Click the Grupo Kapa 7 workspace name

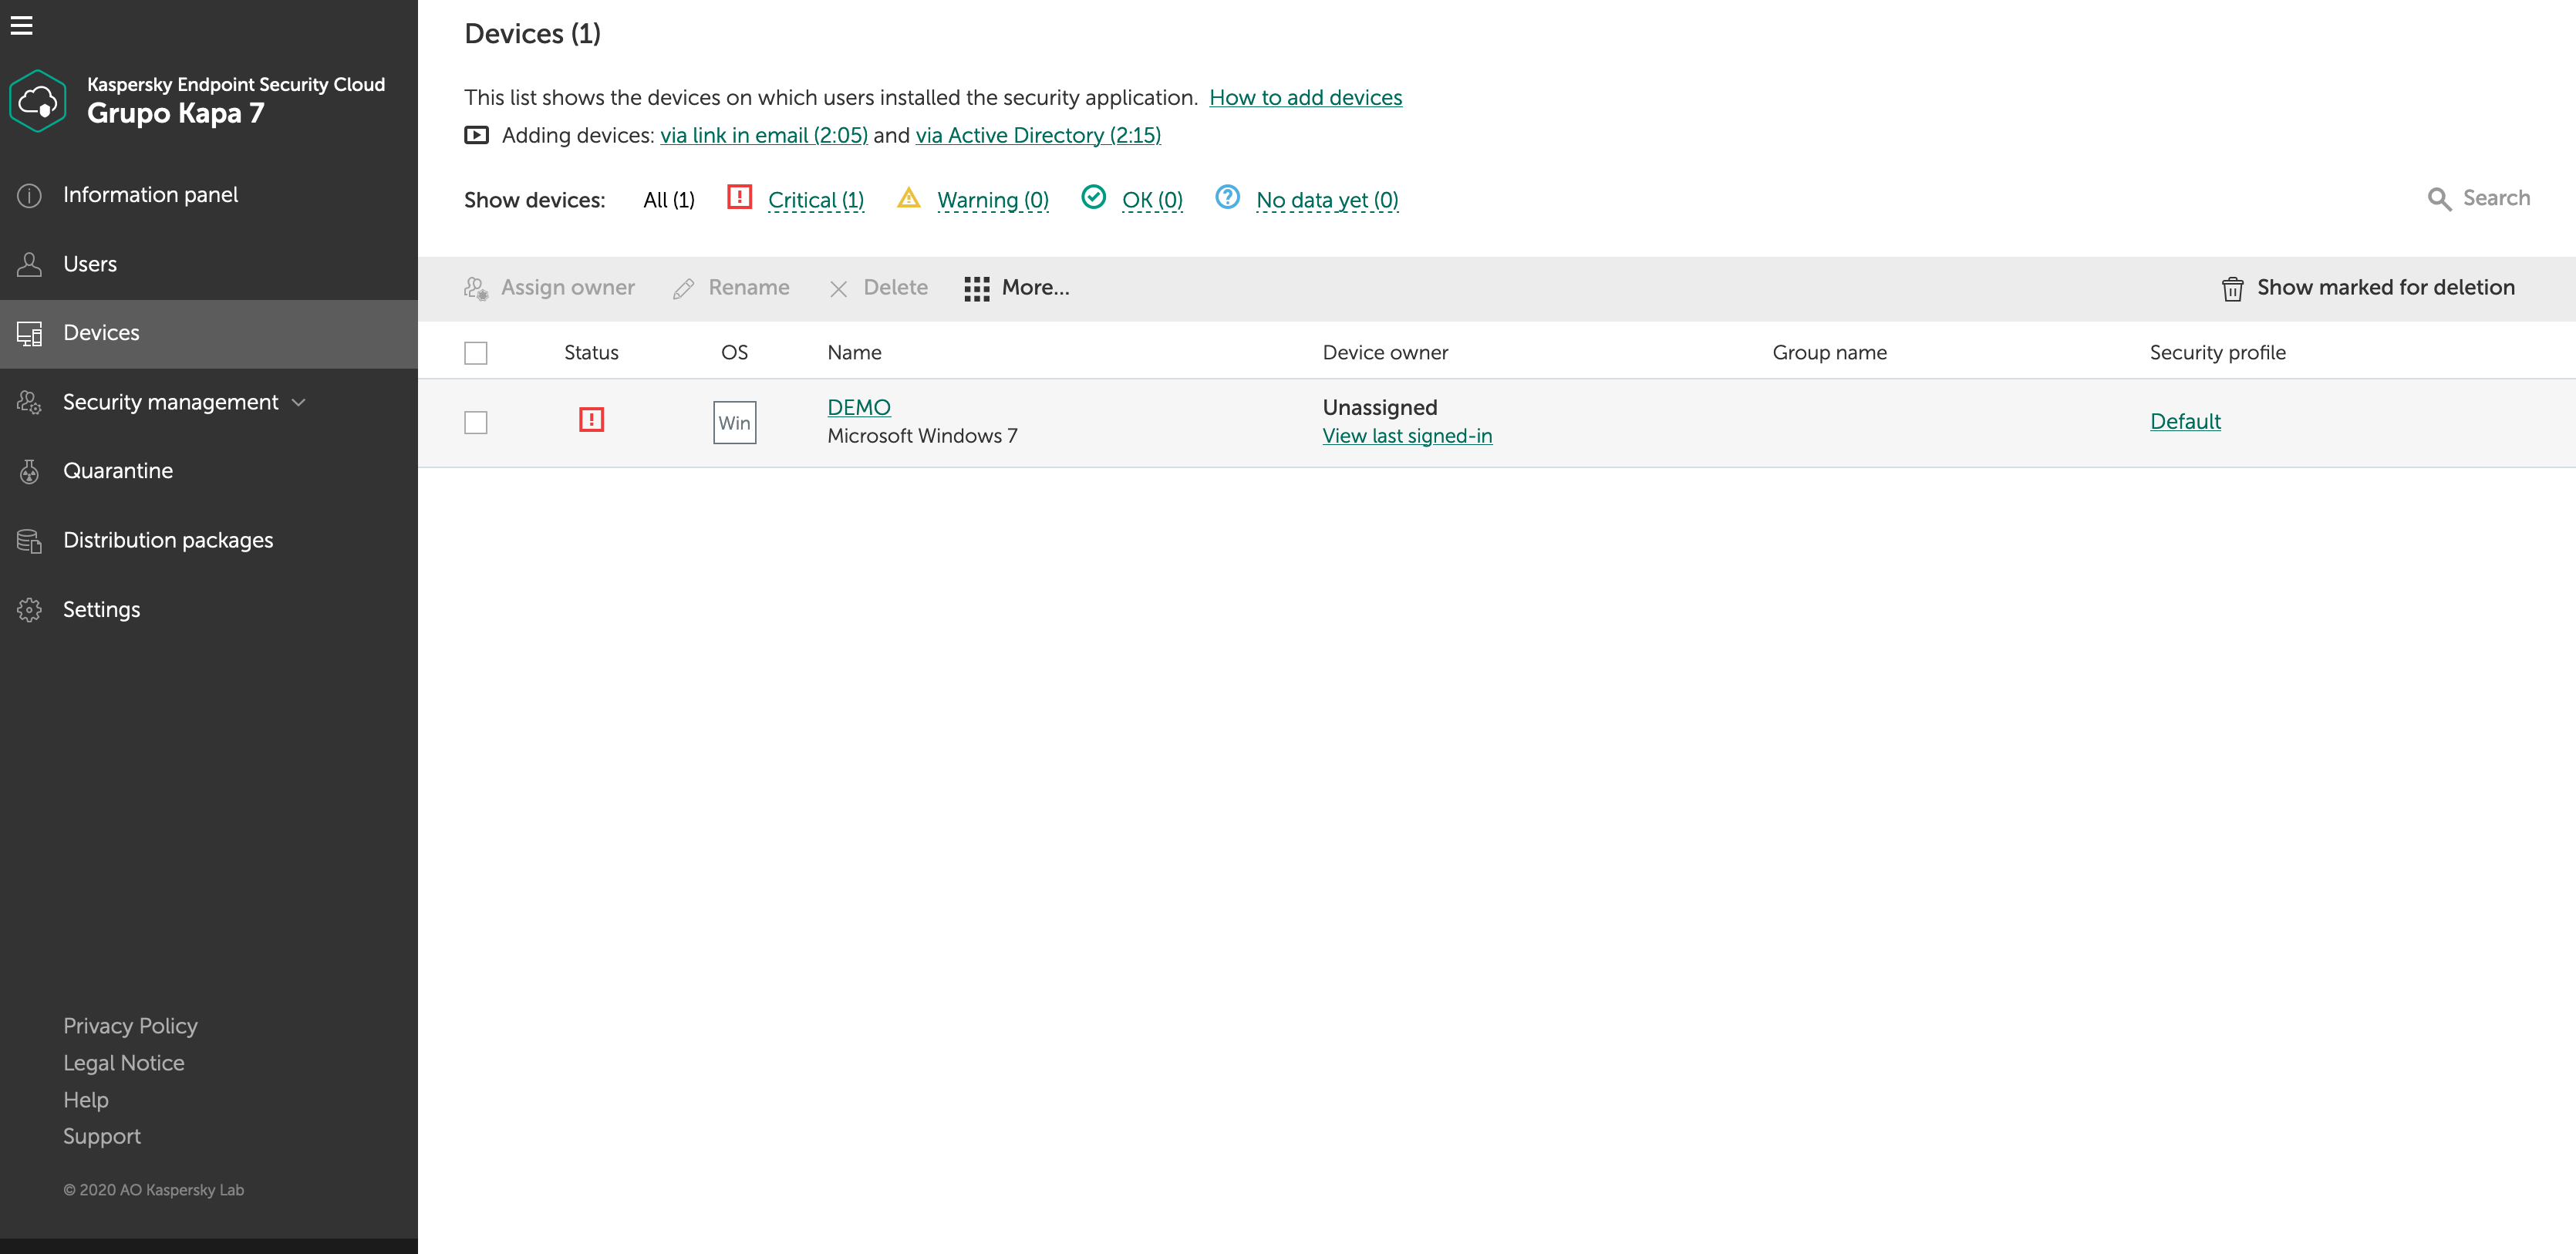(x=176, y=113)
